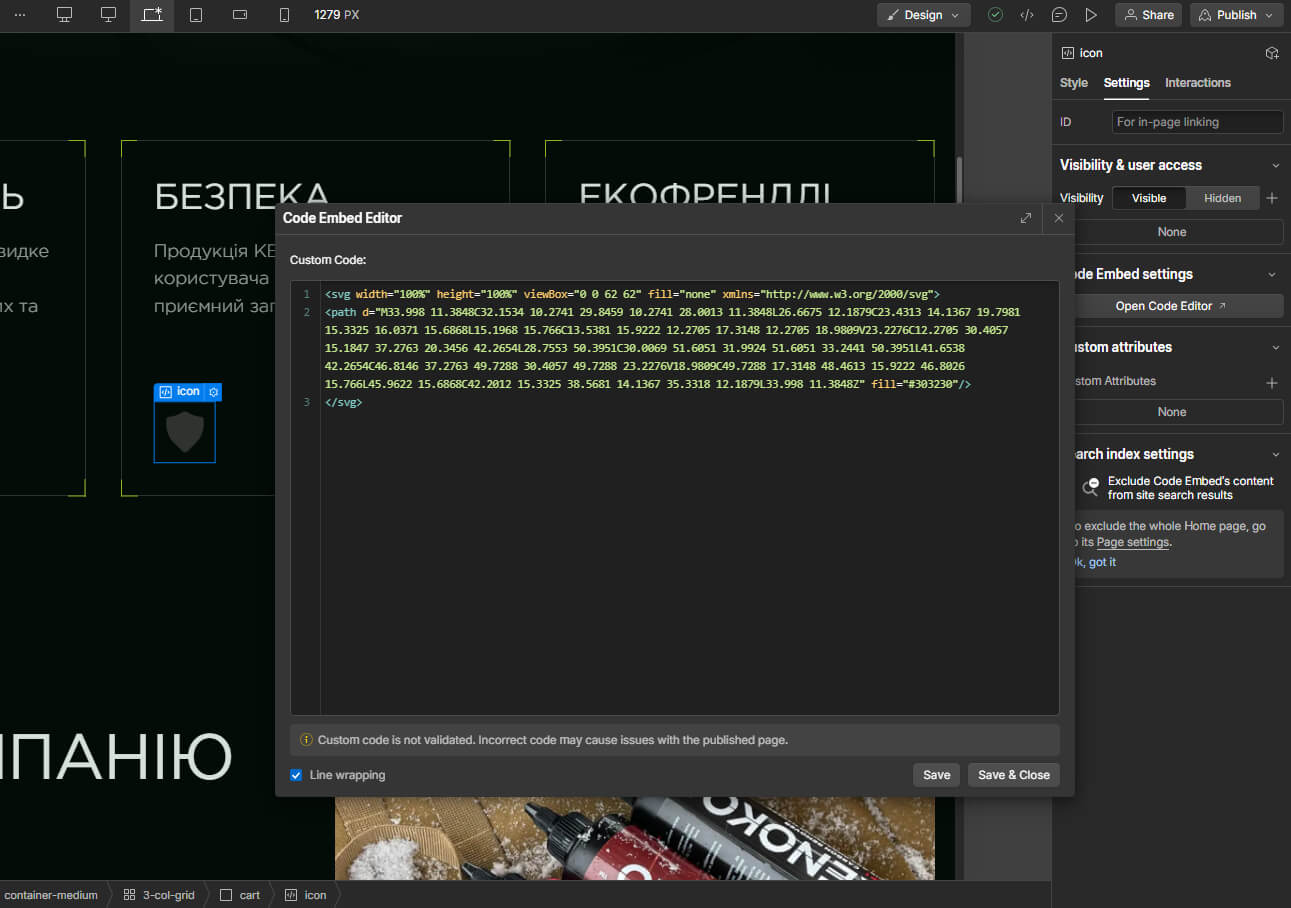The image size is (1291, 908).
Task: Click Save & Close button
Action: pos(1013,775)
